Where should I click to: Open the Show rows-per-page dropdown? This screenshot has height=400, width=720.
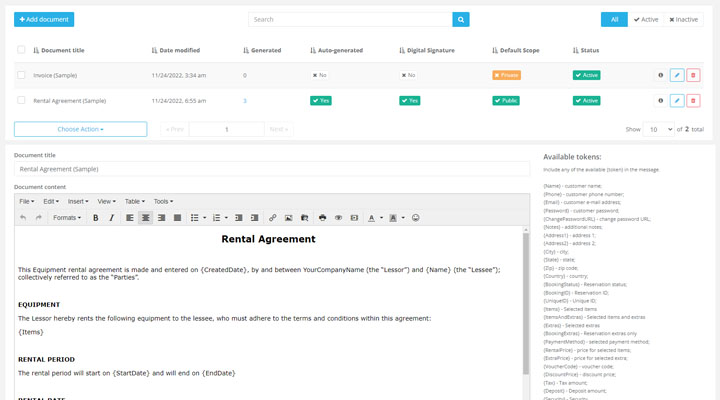[658, 130]
